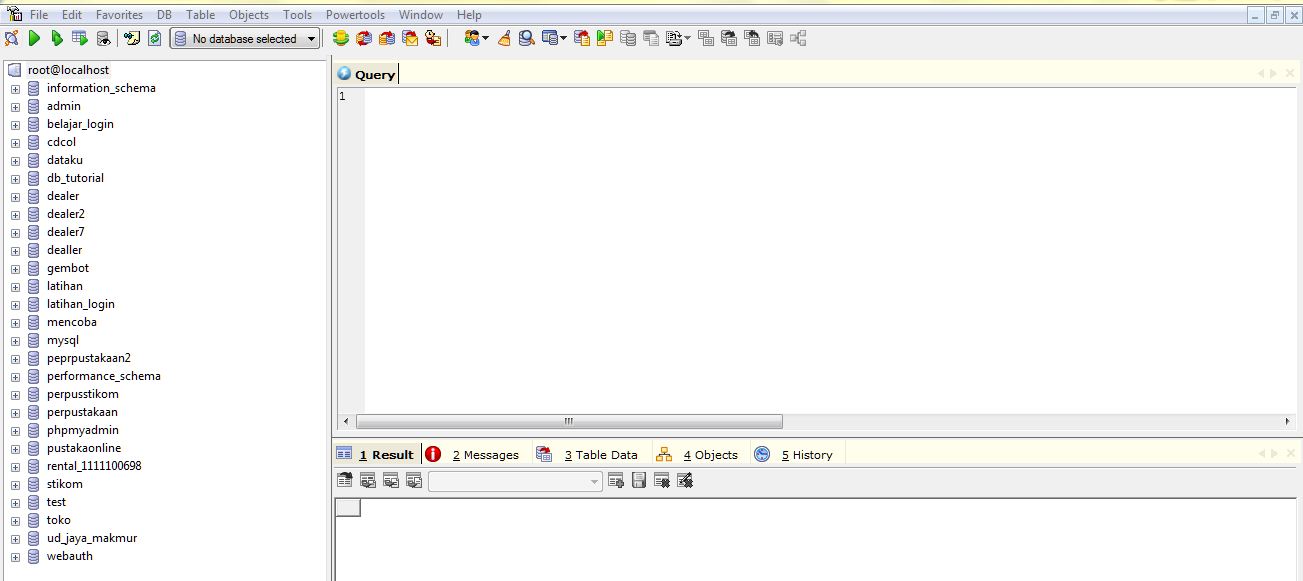This screenshot has height=581, width=1303.
Task: Select the dataku database in tree
Action: (65, 160)
